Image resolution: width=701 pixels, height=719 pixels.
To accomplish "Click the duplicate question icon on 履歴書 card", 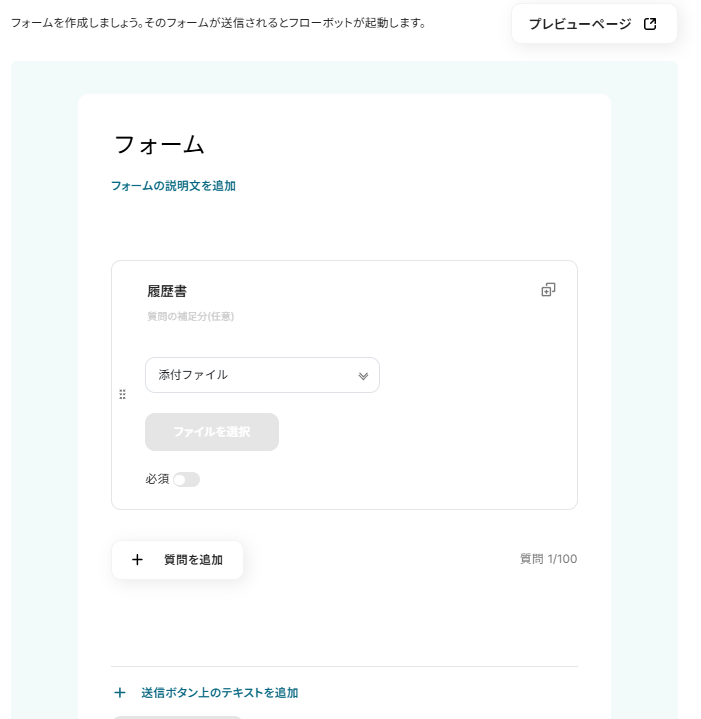I will (548, 290).
